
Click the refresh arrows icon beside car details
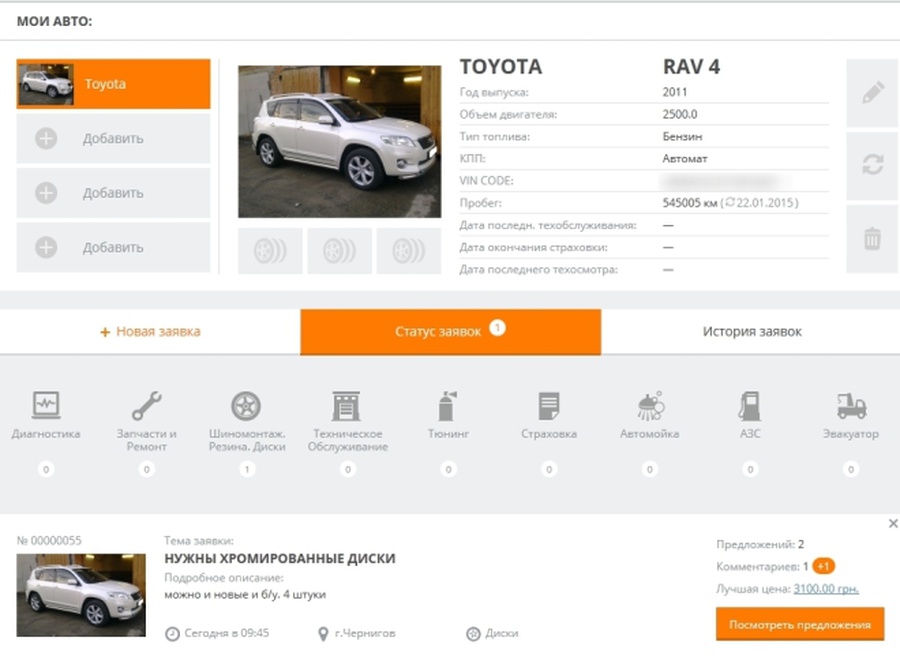tap(872, 165)
